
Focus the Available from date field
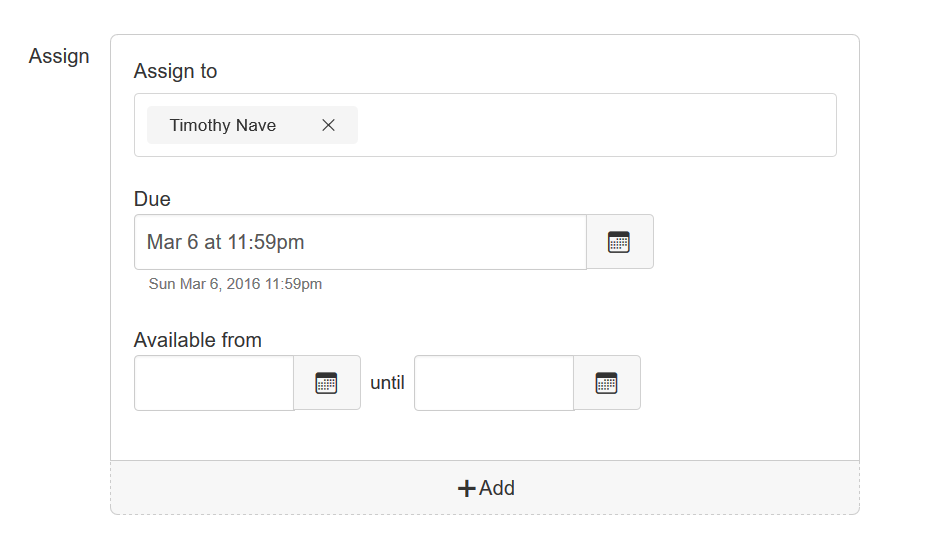214,383
